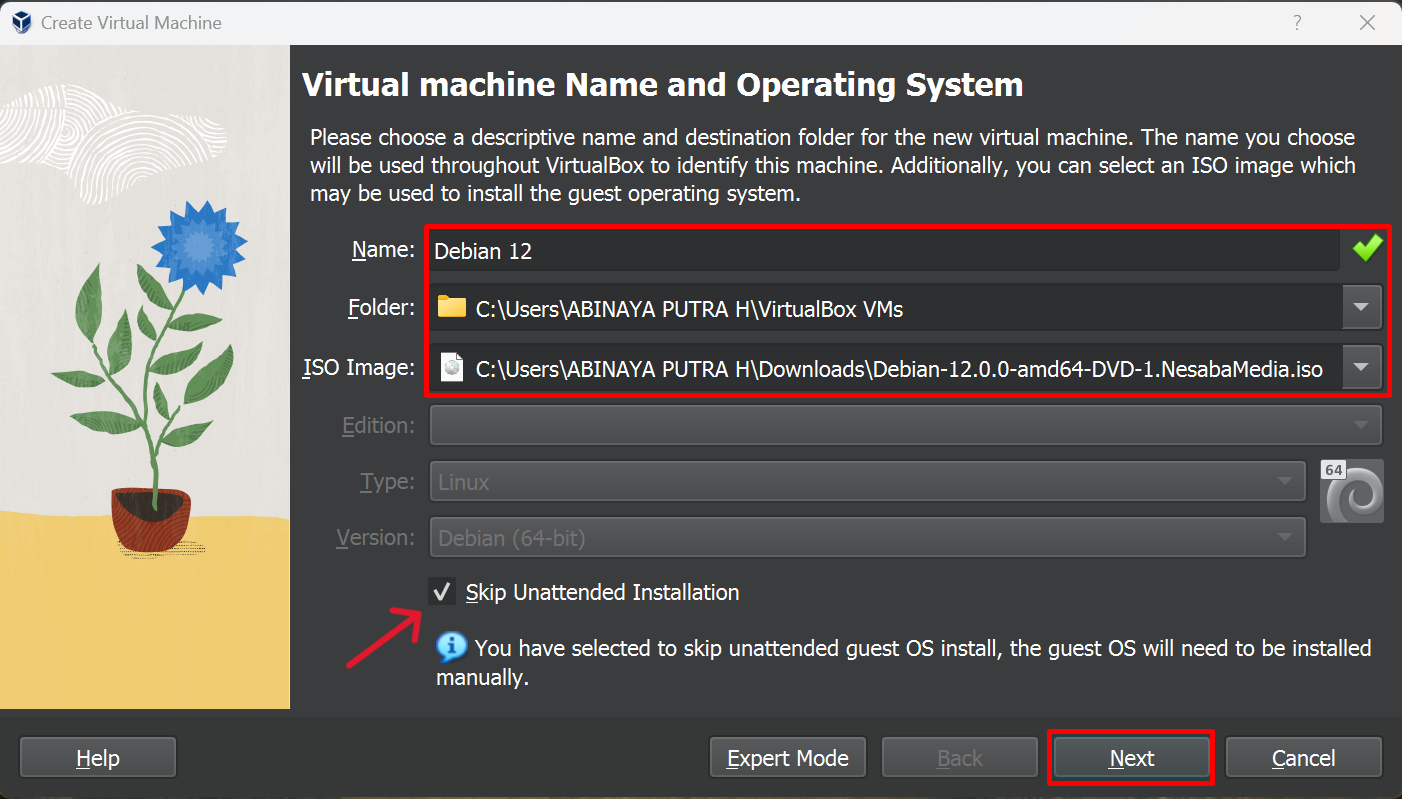The height and width of the screenshot is (799, 1402).
Task: Click the Folder: label
Action: tap(381, 307)
